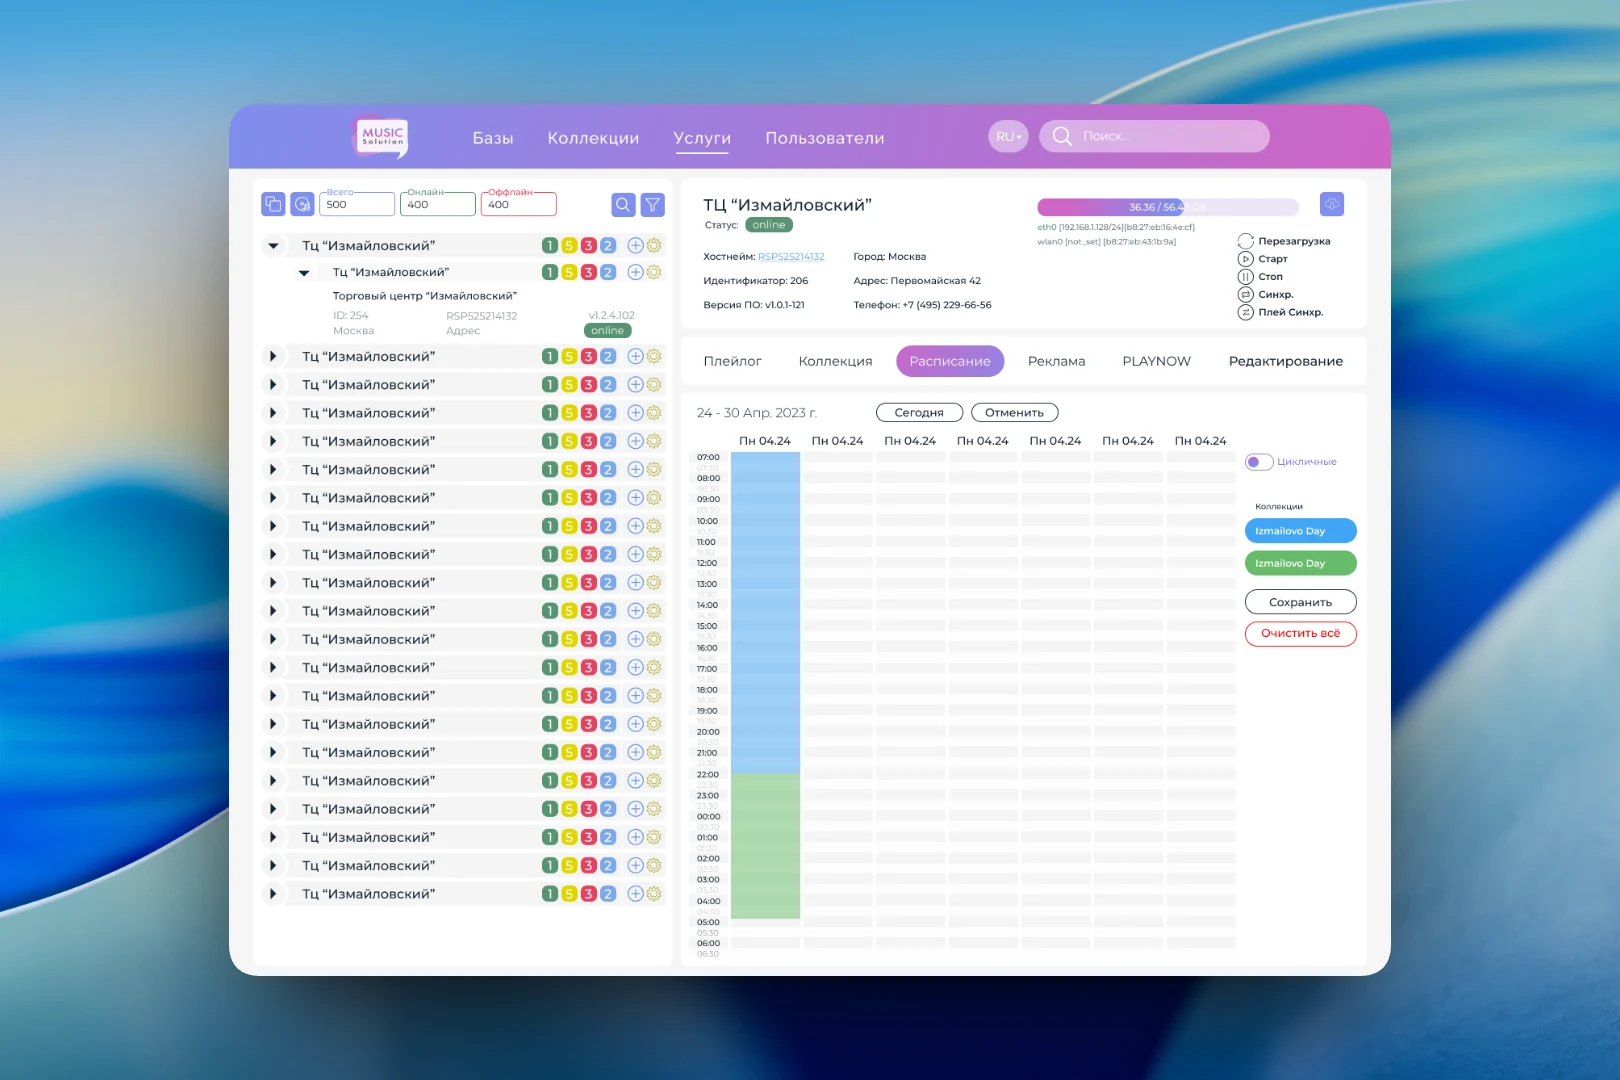Click the Отменить button

tap(1014, 412)
